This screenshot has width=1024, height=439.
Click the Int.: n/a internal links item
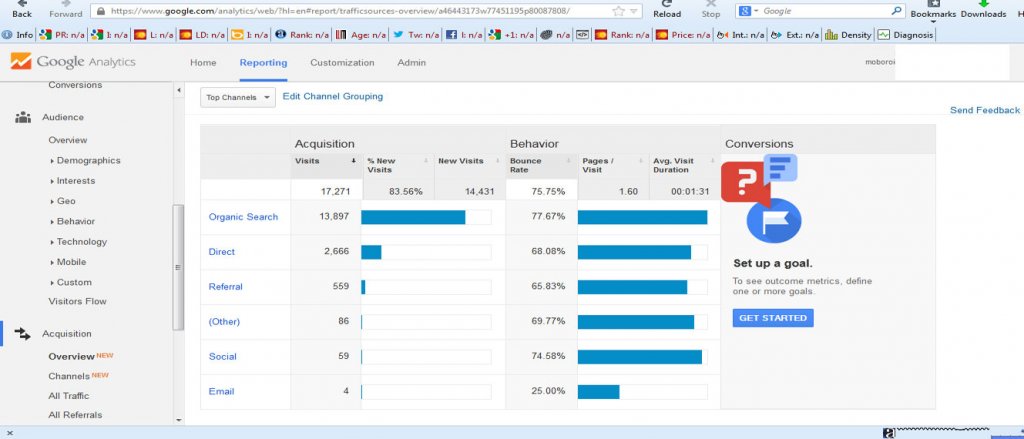tap(741, 35)
